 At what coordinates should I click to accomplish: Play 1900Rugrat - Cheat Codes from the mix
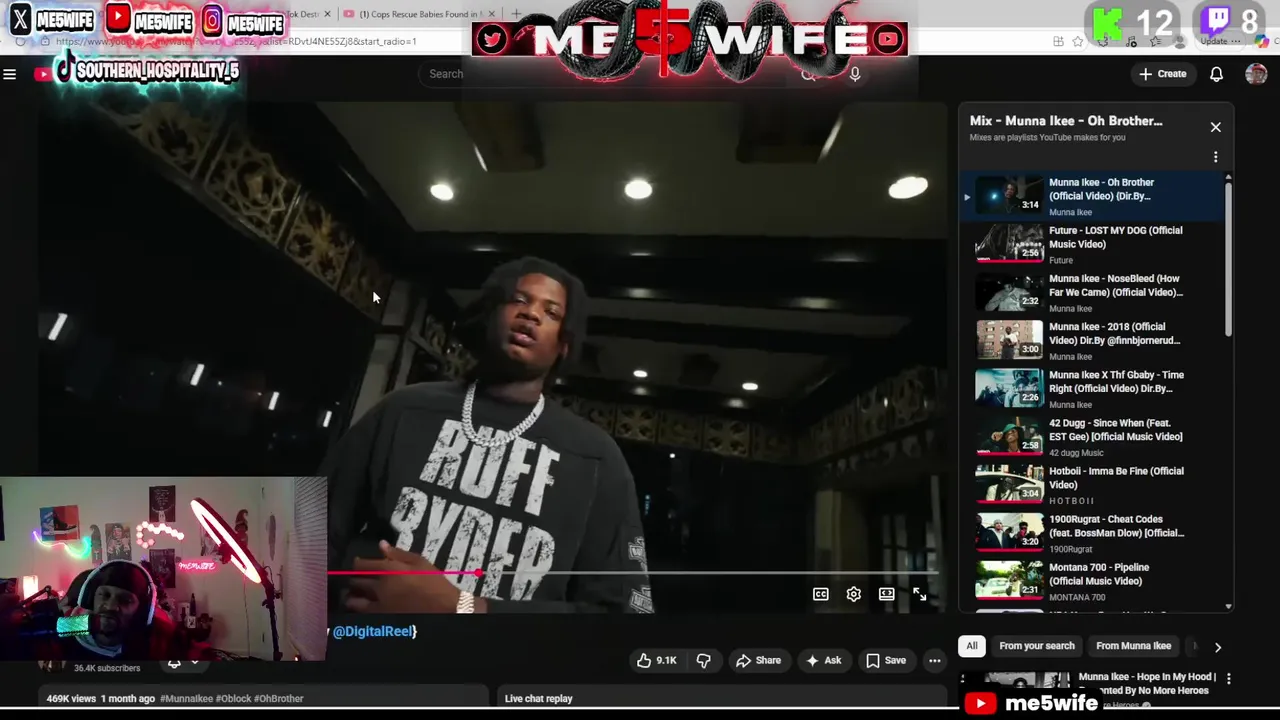point(1093,532)
